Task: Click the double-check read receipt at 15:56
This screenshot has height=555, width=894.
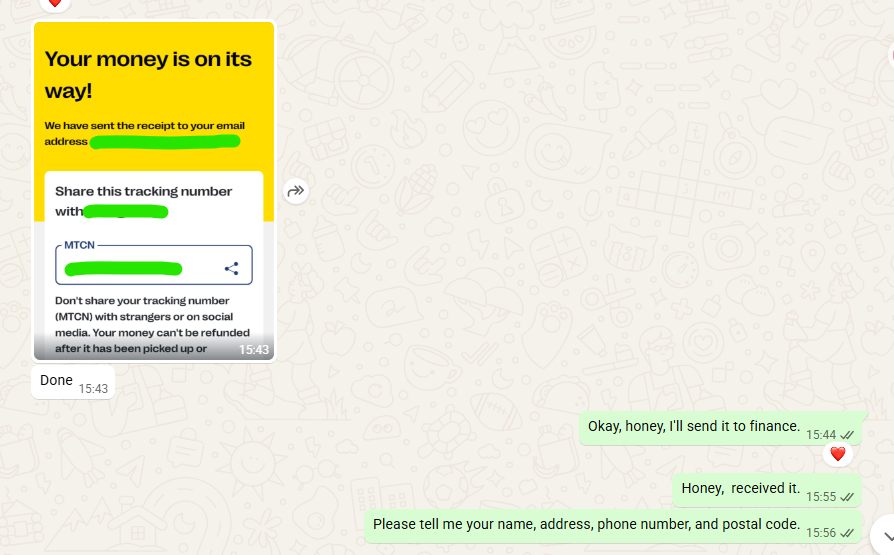Action: 847,533
